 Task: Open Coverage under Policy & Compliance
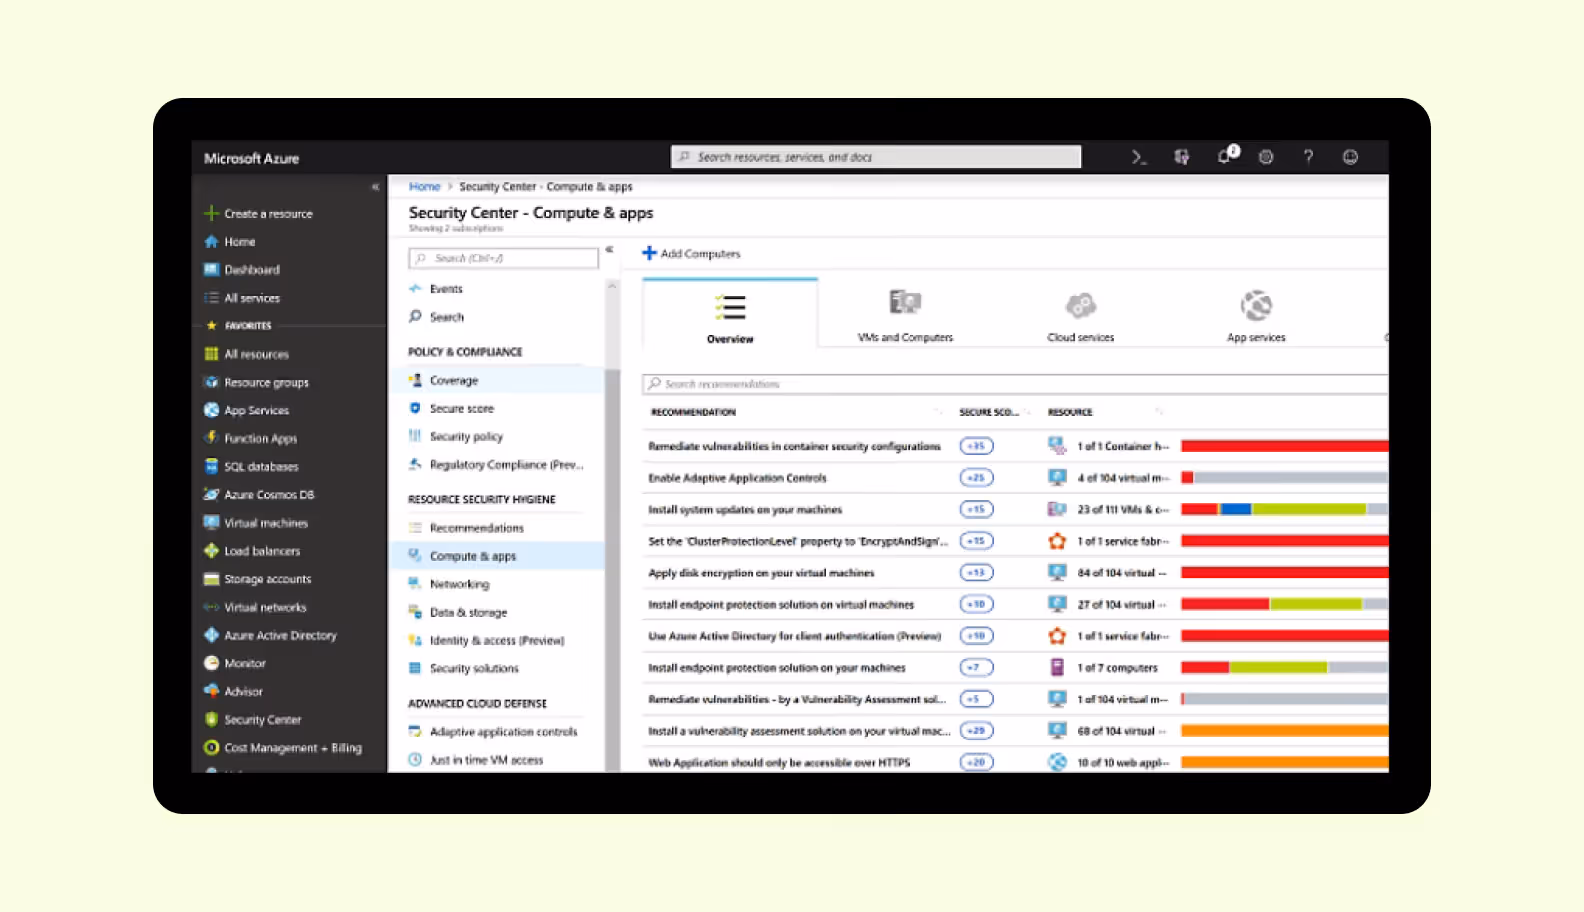(x=497, y=380)
